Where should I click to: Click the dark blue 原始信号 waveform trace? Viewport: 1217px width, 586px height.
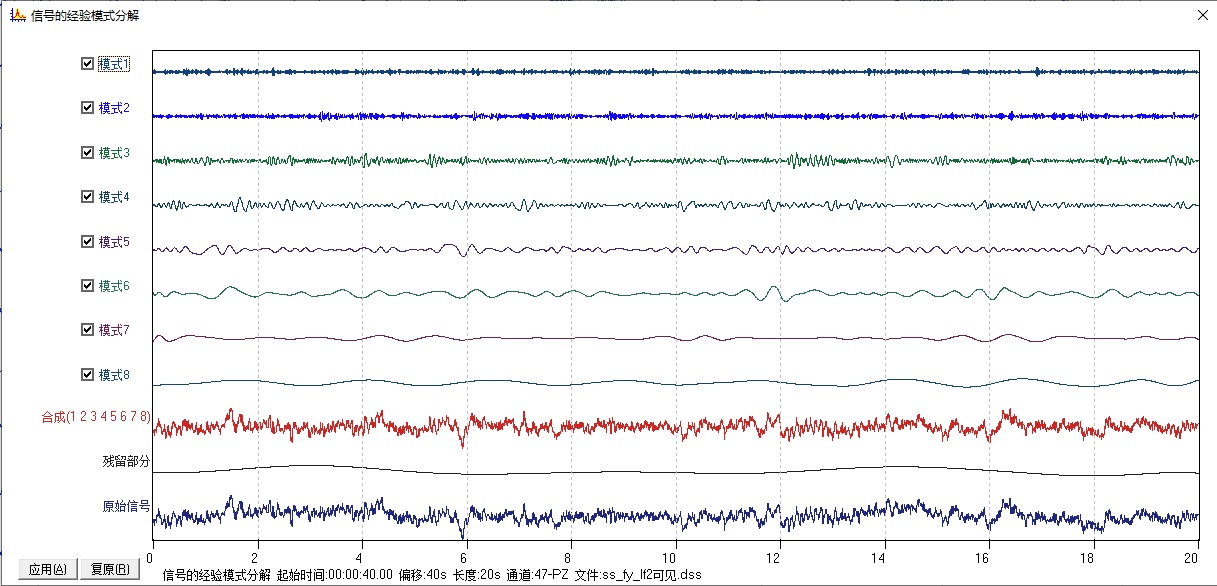(675, 515)
